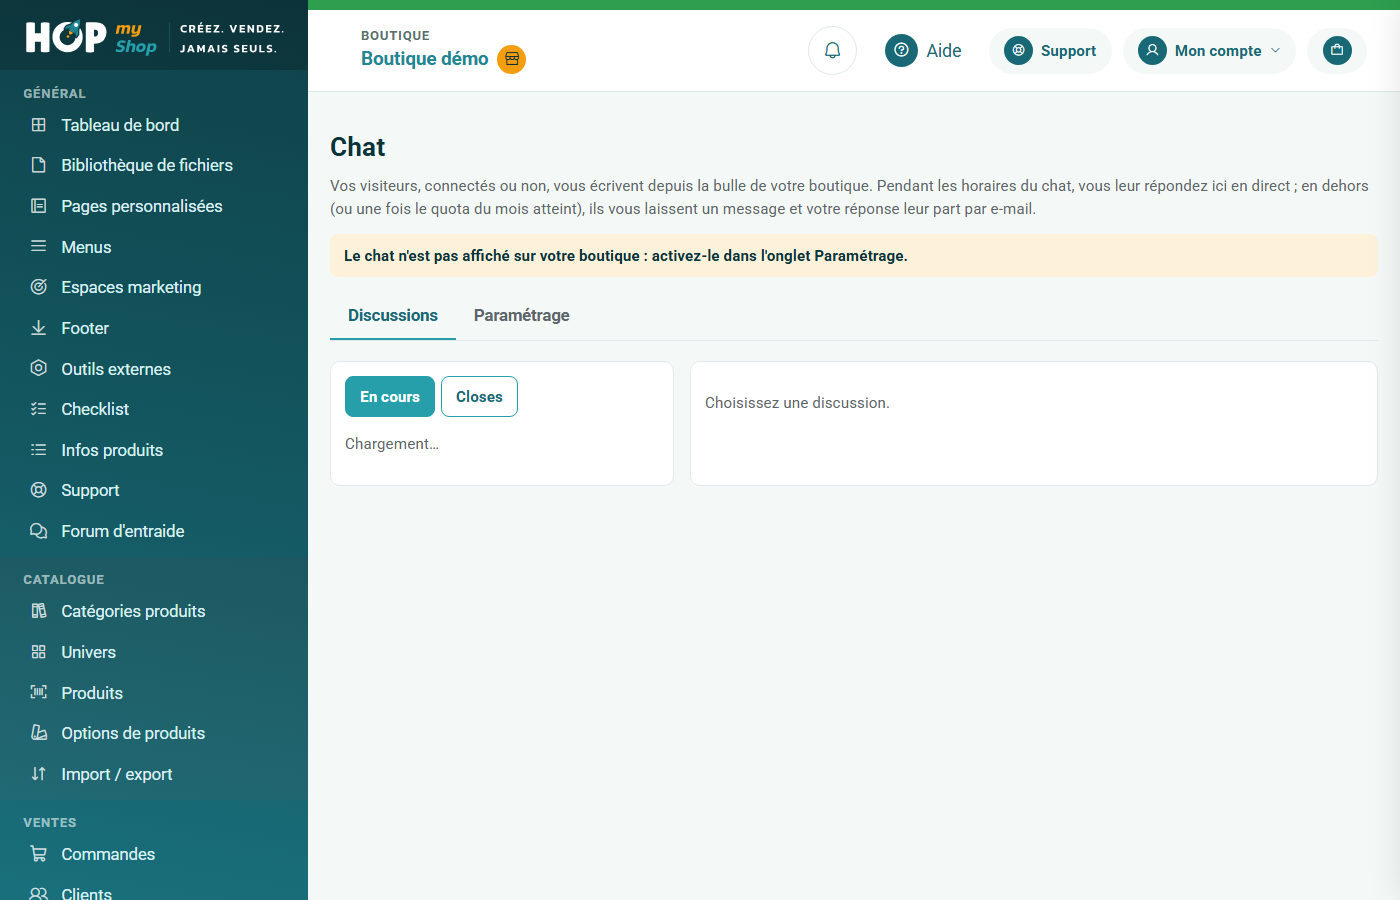Open the Boutique démo link

click(424, 59)
